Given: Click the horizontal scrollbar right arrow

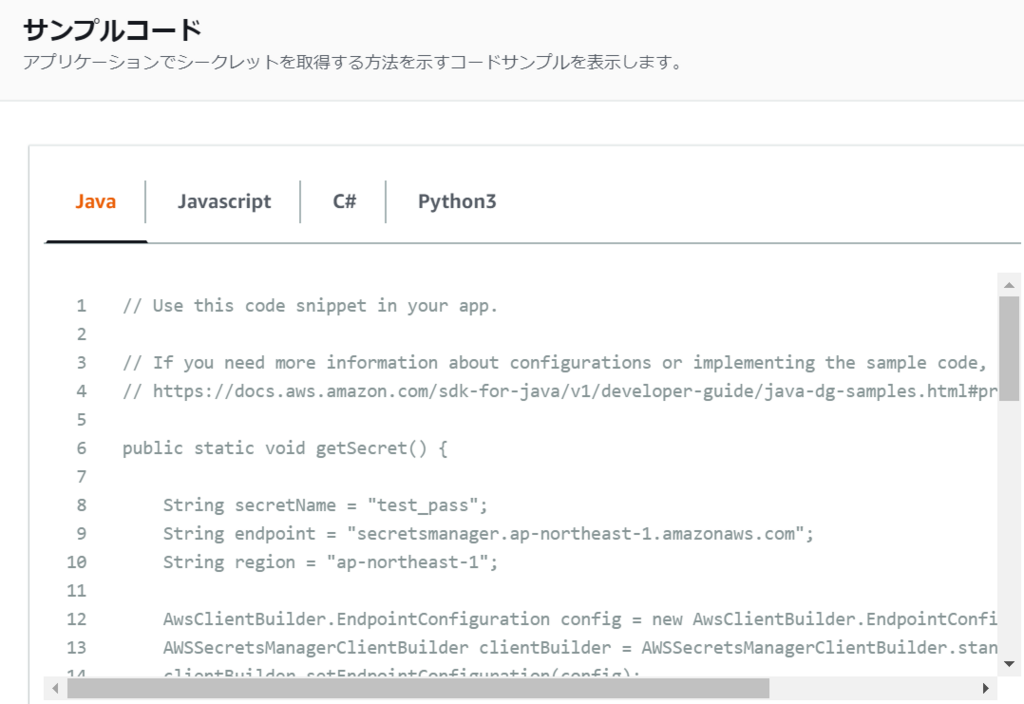Looking at the screenshot, I should pyautogui.click(x=986, y=688).
